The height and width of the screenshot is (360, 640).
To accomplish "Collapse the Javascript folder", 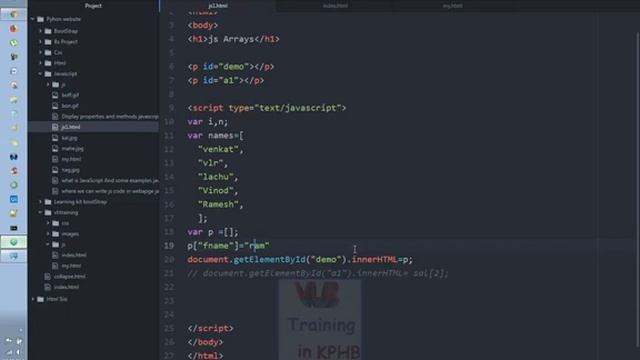I will 40,74.
